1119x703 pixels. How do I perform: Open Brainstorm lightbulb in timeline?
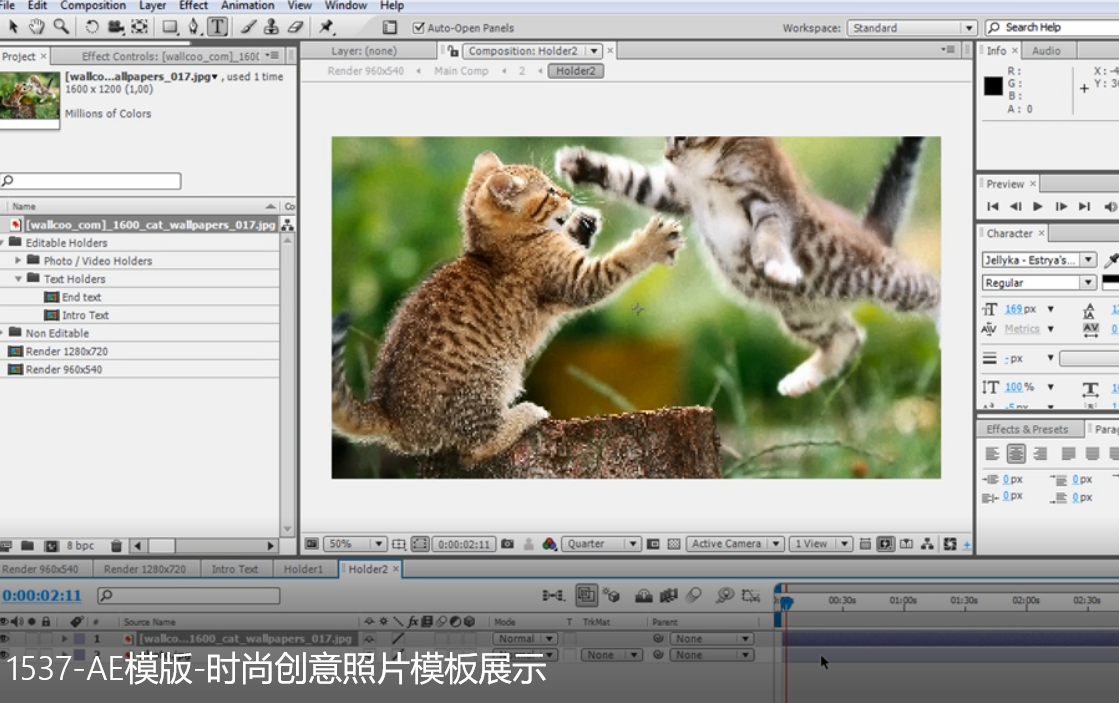pyautogui.click(x=725, y=595)
